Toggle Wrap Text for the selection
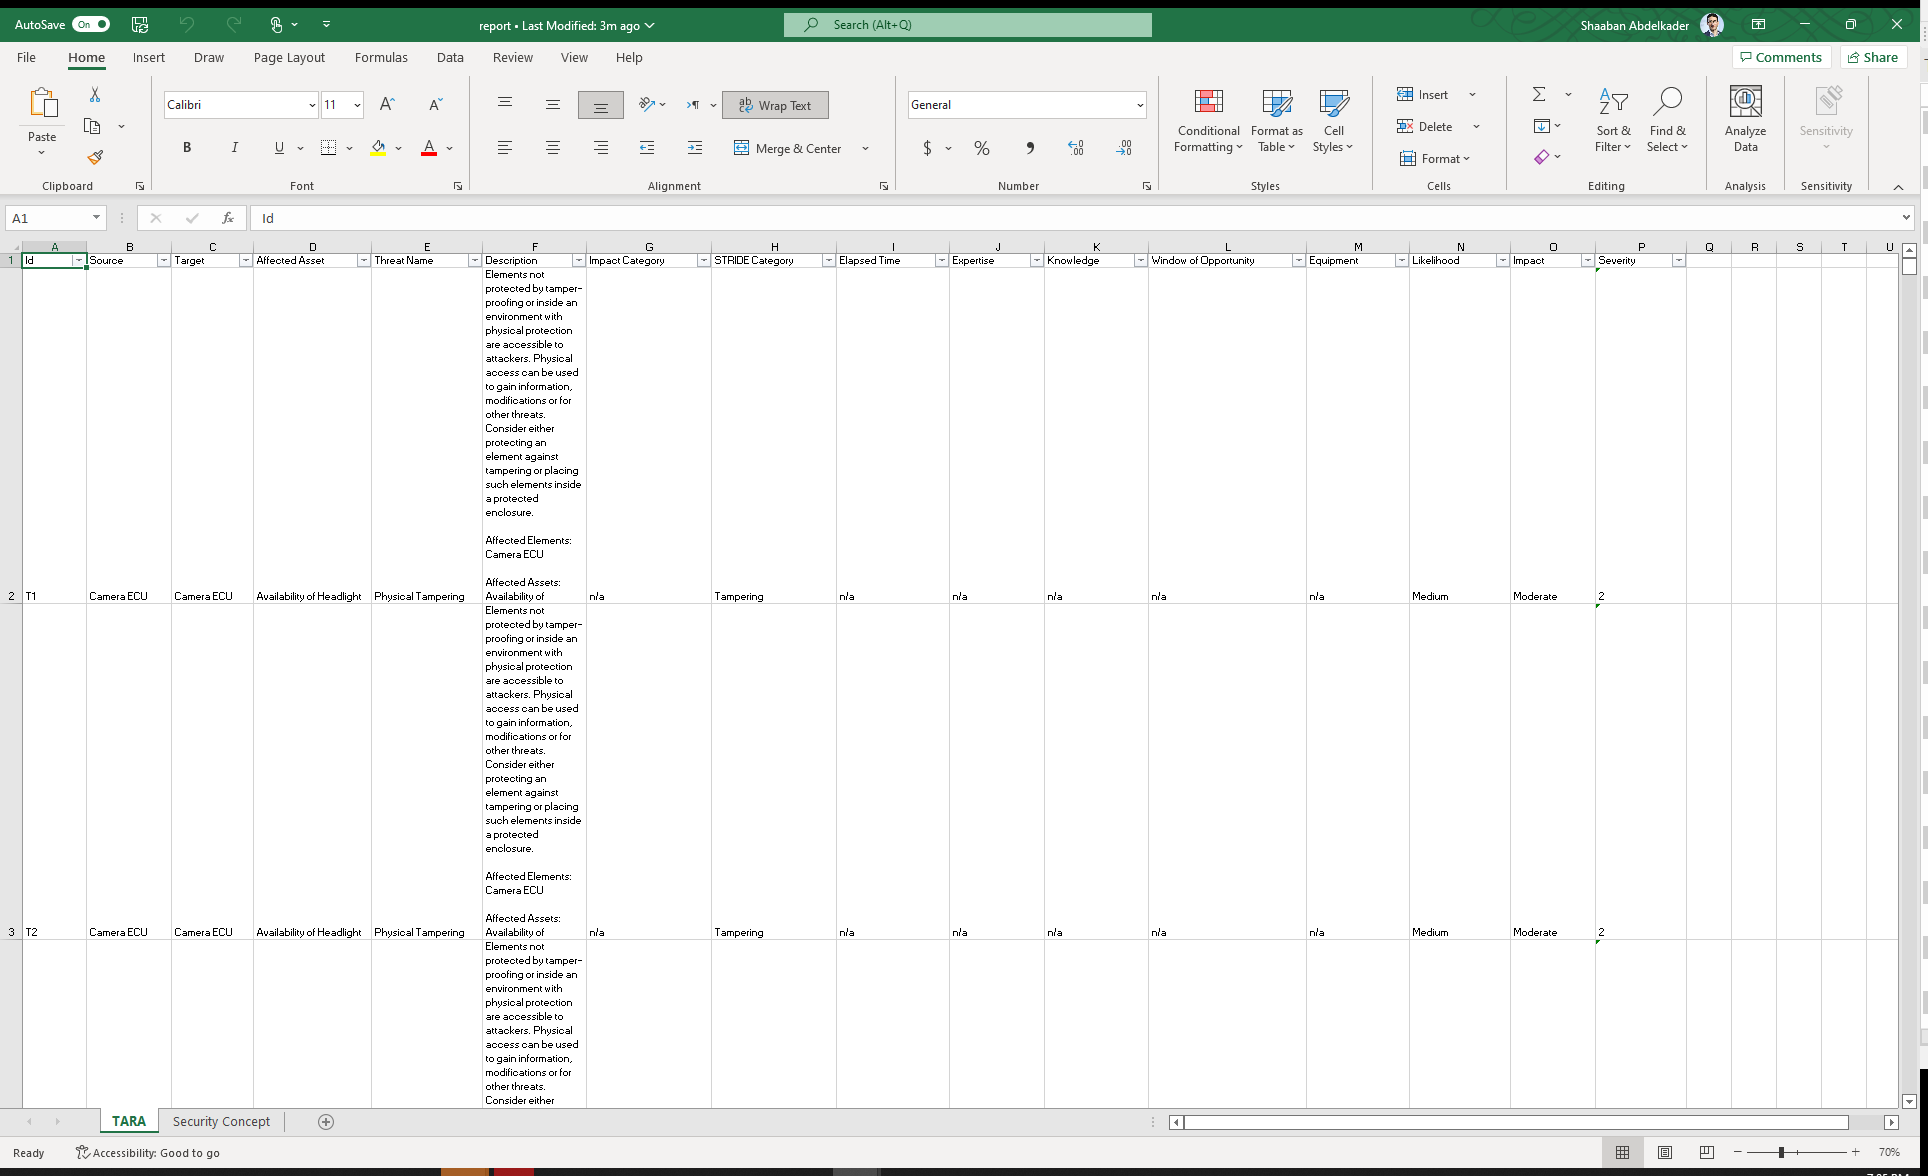1928x1176 pixels. (x=775, y=104)
